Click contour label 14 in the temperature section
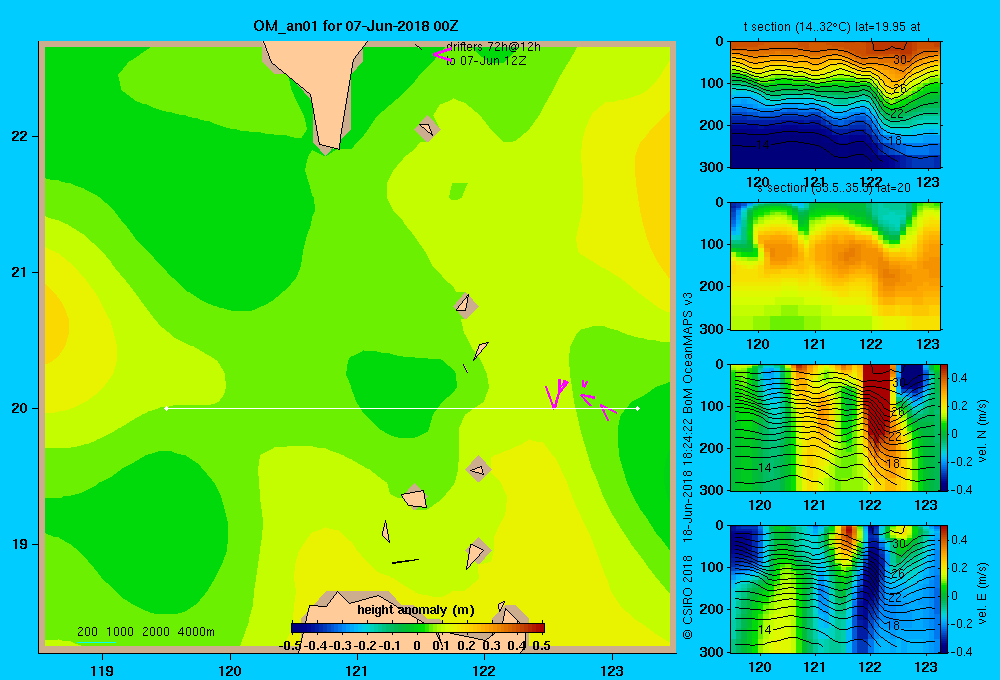The image size is (1000, 680). click(x=763, y=145)
